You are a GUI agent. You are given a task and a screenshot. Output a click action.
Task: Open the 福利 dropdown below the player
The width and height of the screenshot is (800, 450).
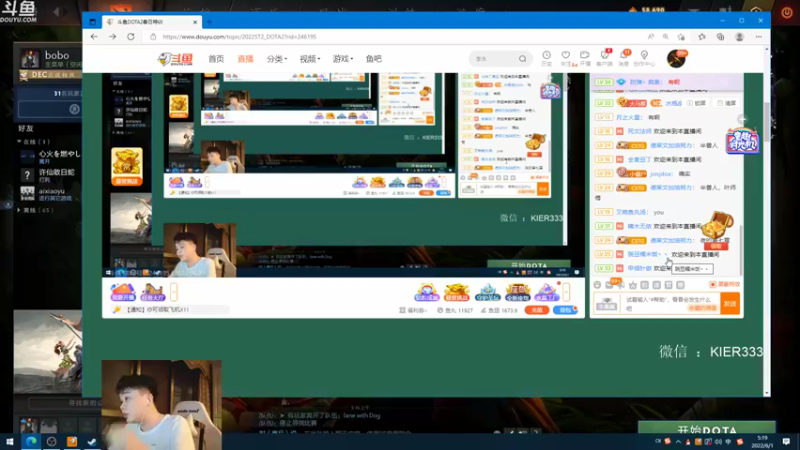pyautogui.click(x=413, y=310)
